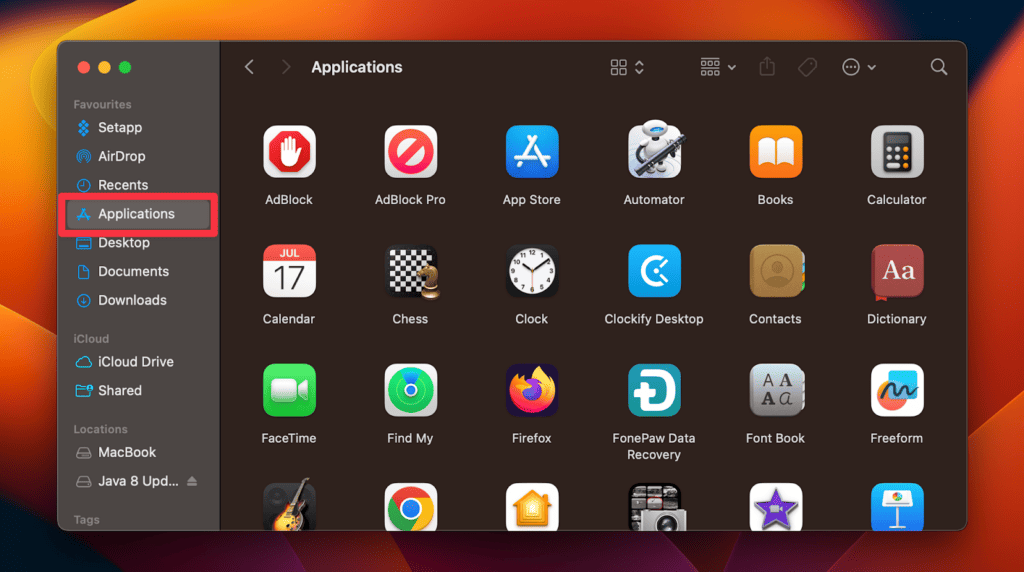This screenshot has width=1024, height=572.
Task: Open the Calendar app
Action: click(x=289, y=271)
